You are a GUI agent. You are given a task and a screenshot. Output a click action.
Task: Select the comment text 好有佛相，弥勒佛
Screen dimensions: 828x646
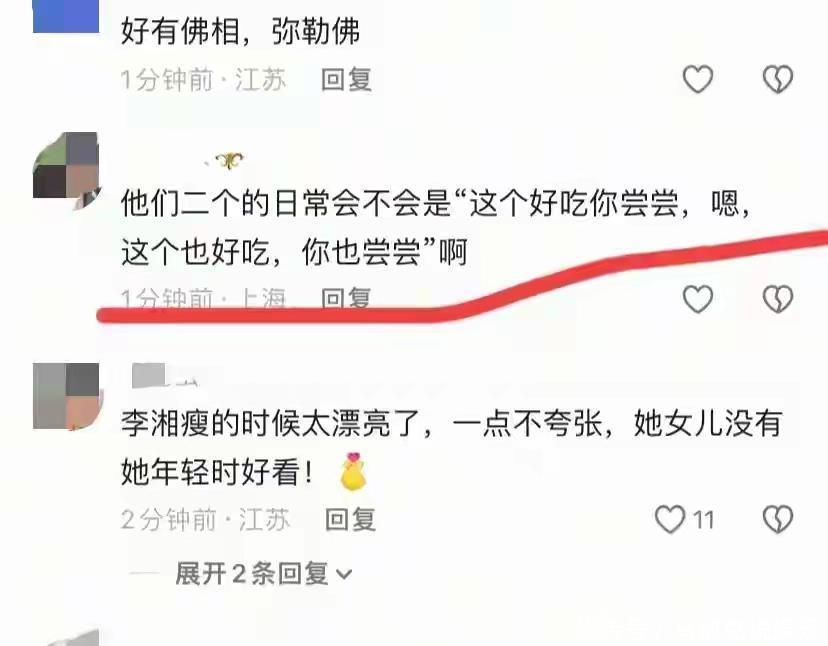coord(241,32)
